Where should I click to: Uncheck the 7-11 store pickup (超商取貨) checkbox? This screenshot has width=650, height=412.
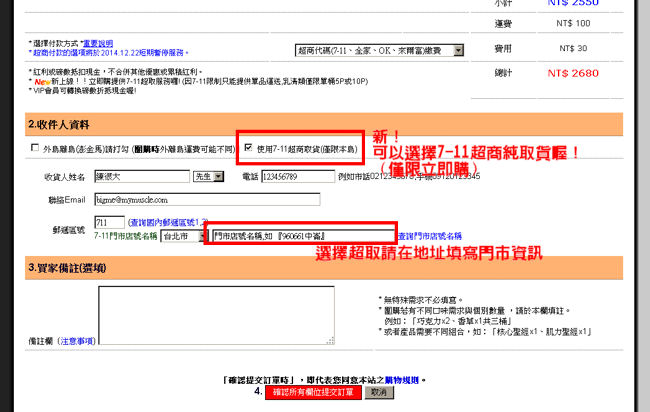248,148
